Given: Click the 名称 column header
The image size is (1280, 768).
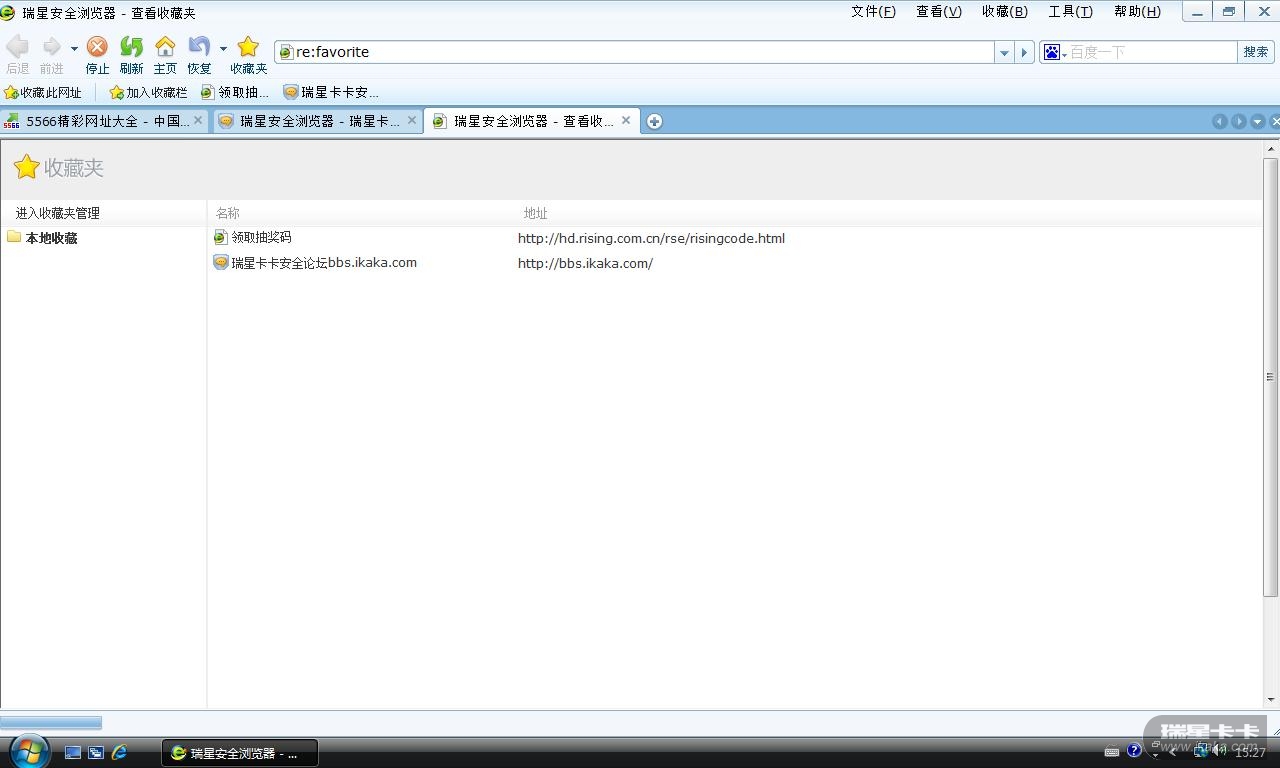Looking at the screenshot, I should [x=228, y=213].
